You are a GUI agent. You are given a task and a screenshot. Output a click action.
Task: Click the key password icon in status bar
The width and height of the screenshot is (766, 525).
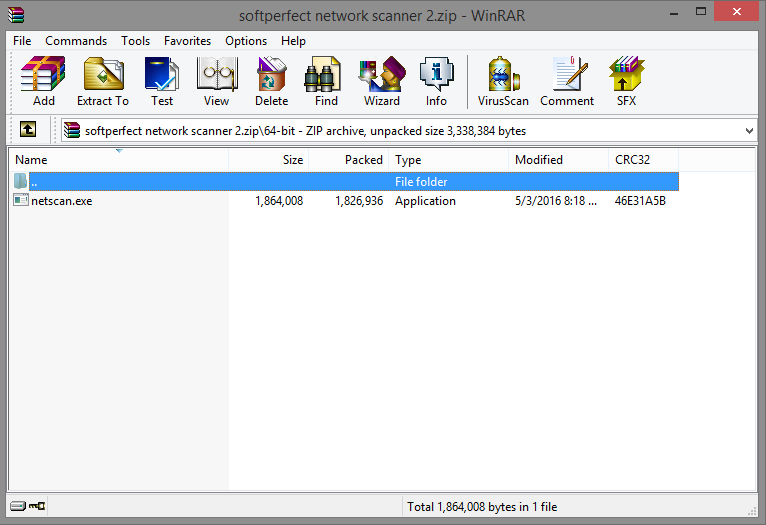(x=37, y=506)
